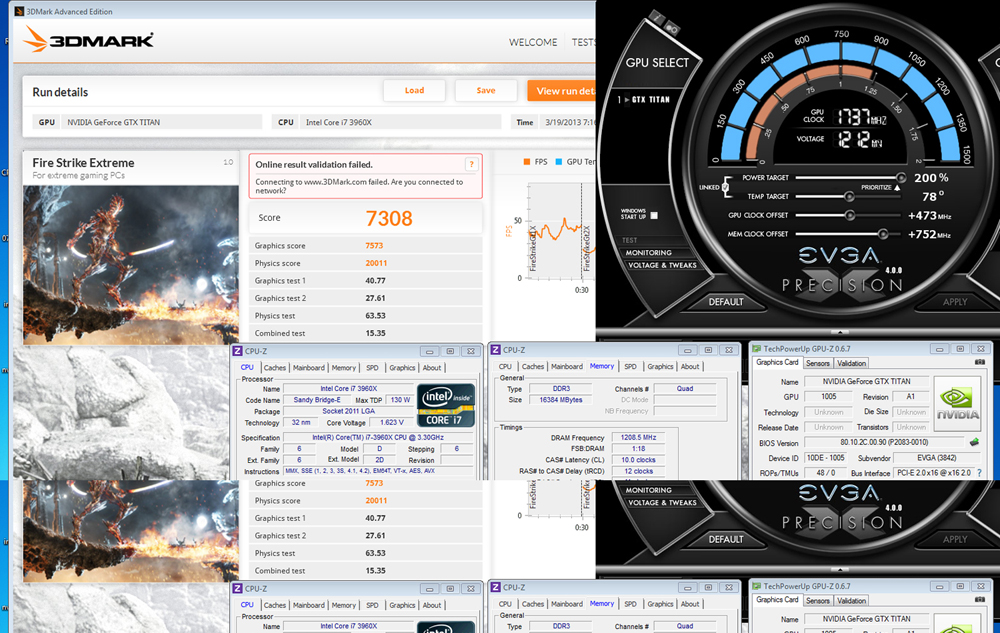Click the Save button in Run details
Image resolution: width=1000 pixels, height=633 pixels.
pos(486,91)
